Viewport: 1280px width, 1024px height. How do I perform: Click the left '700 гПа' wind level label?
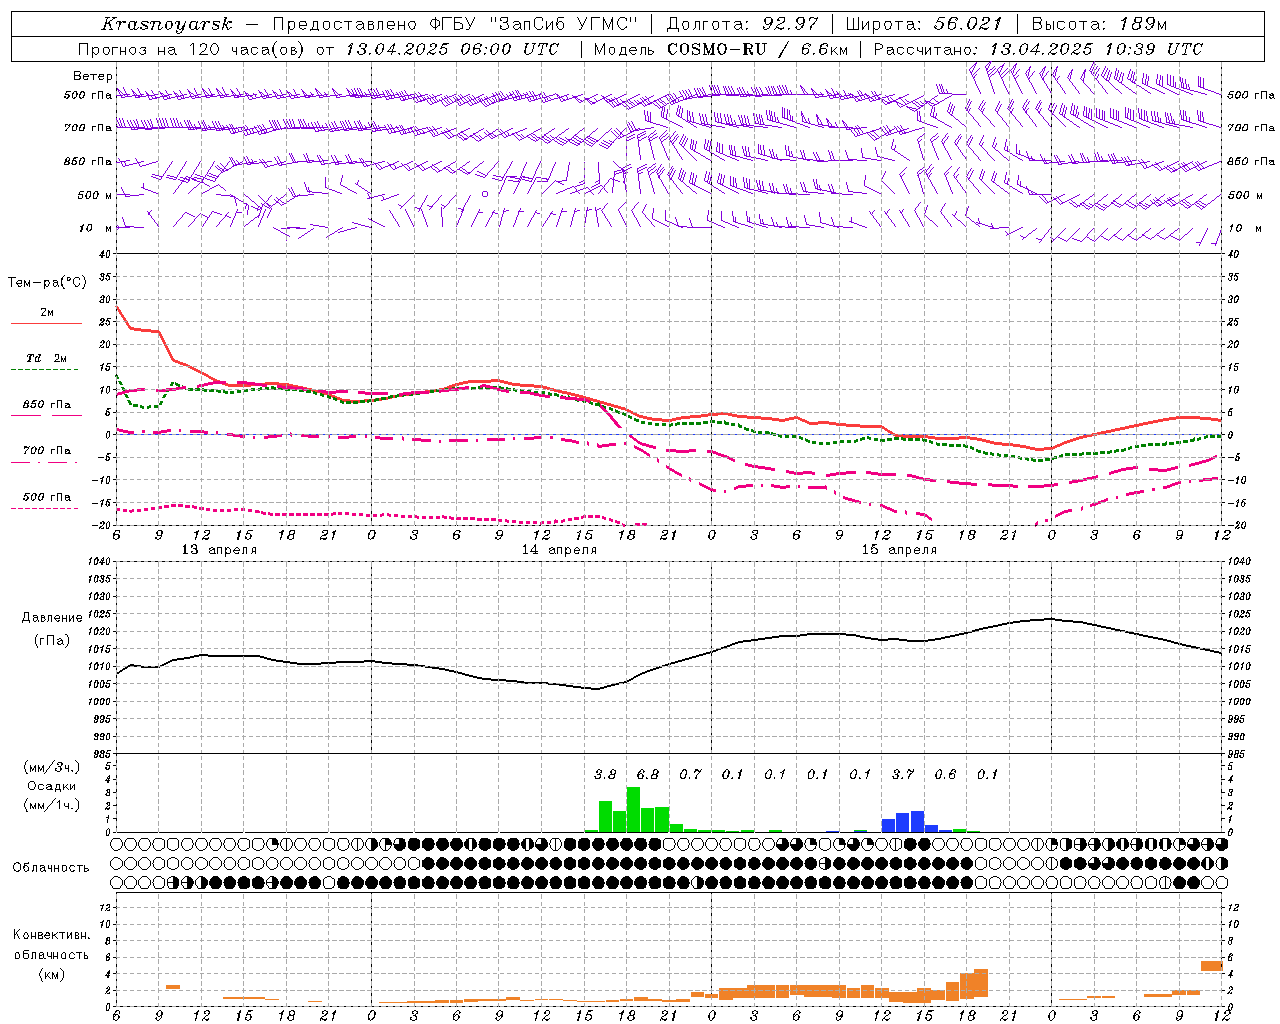pos(88,128)
